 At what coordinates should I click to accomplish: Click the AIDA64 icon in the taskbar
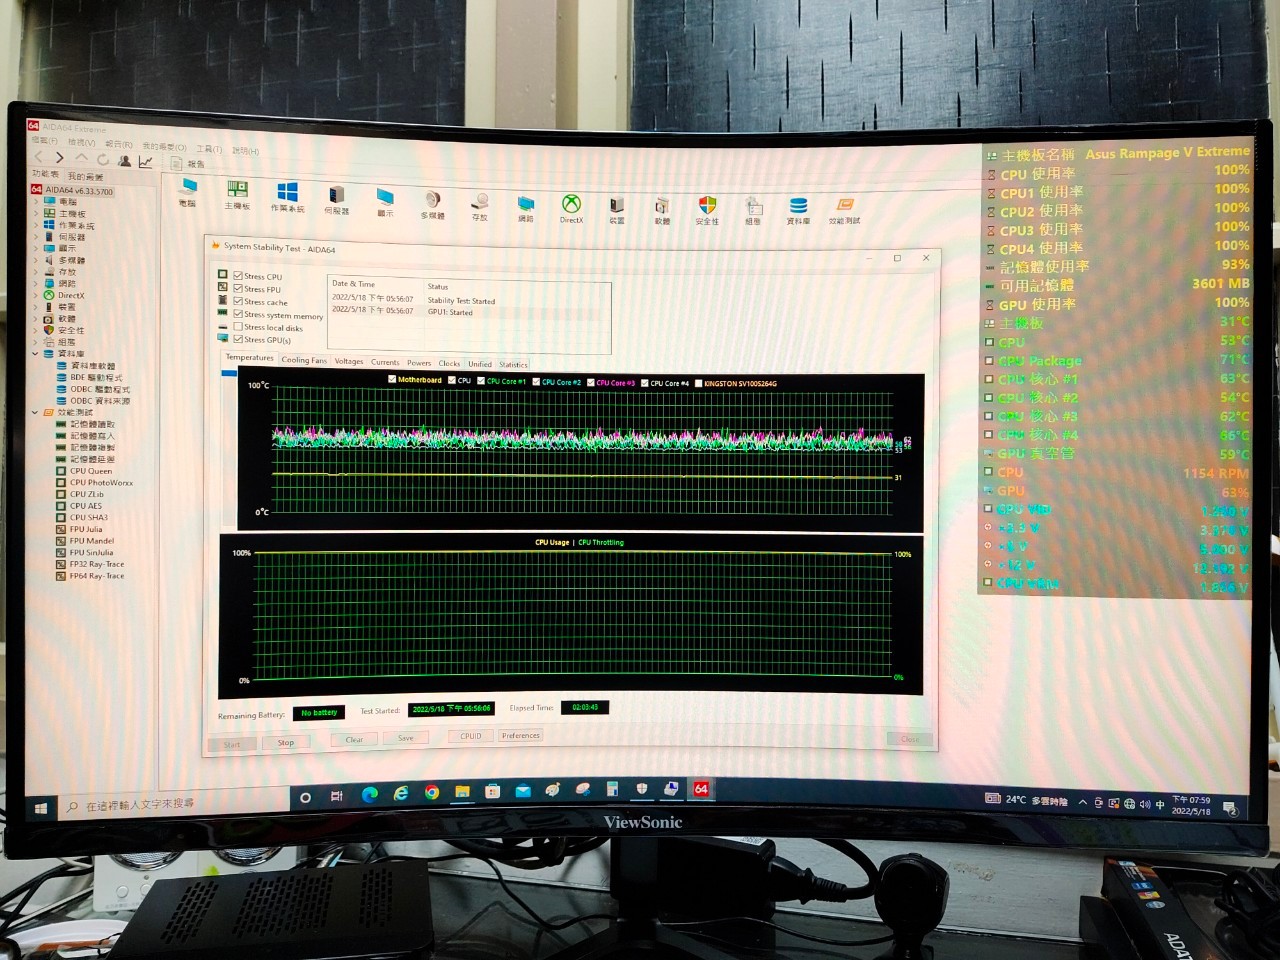tap(701, 789)
